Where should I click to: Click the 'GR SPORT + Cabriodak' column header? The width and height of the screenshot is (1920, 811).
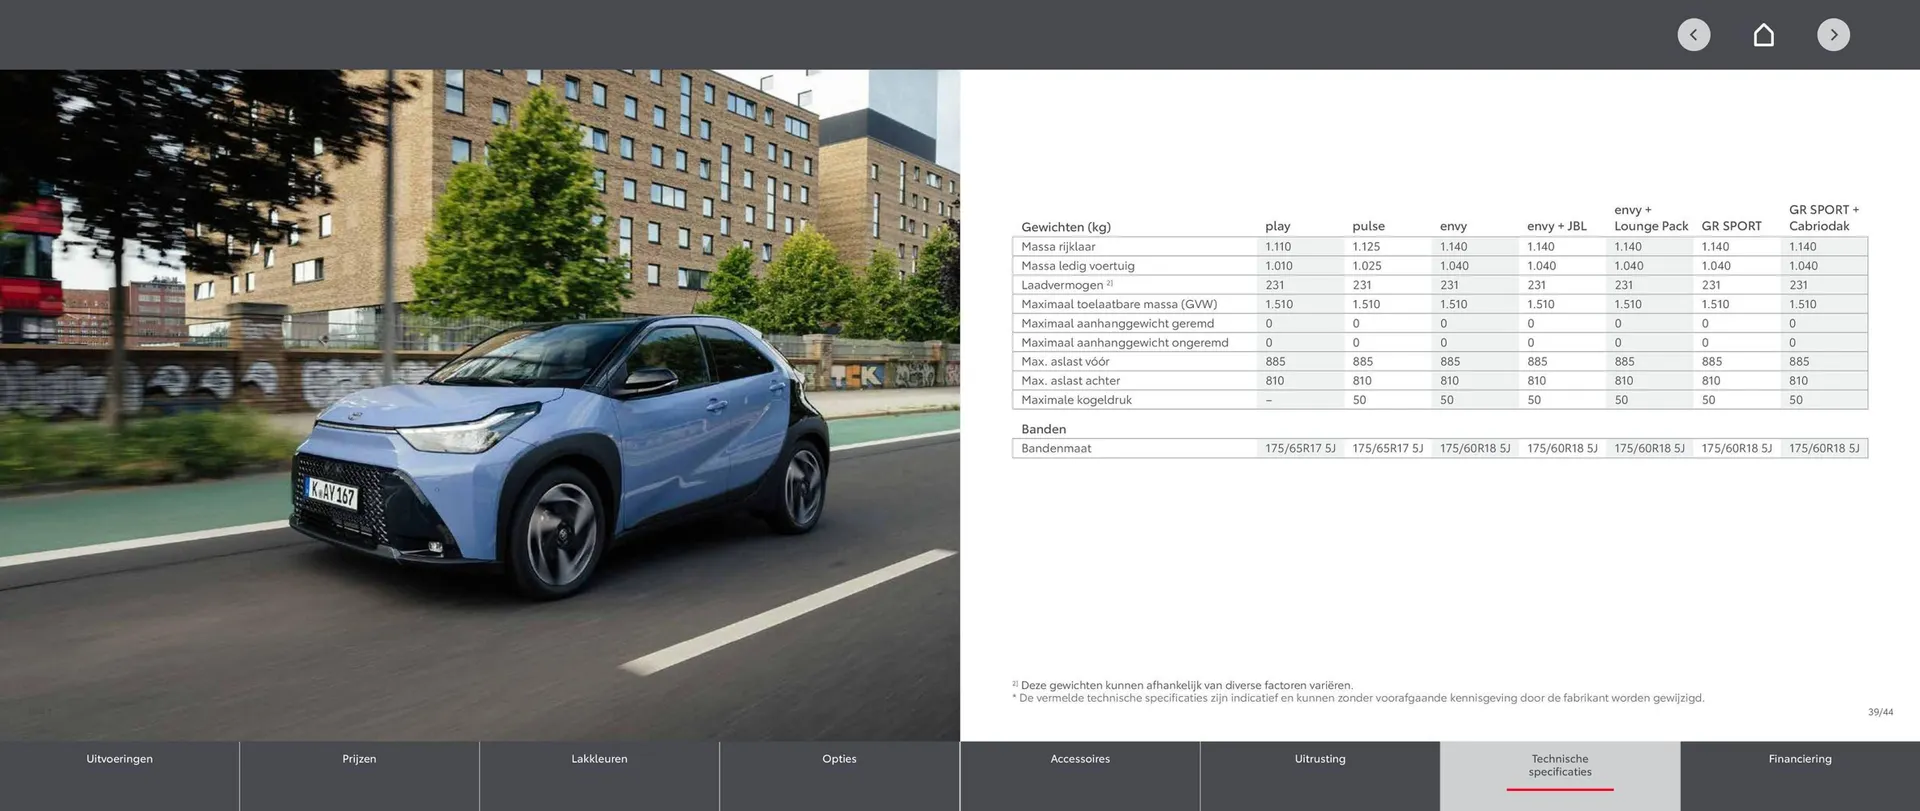pos(1824,218)
